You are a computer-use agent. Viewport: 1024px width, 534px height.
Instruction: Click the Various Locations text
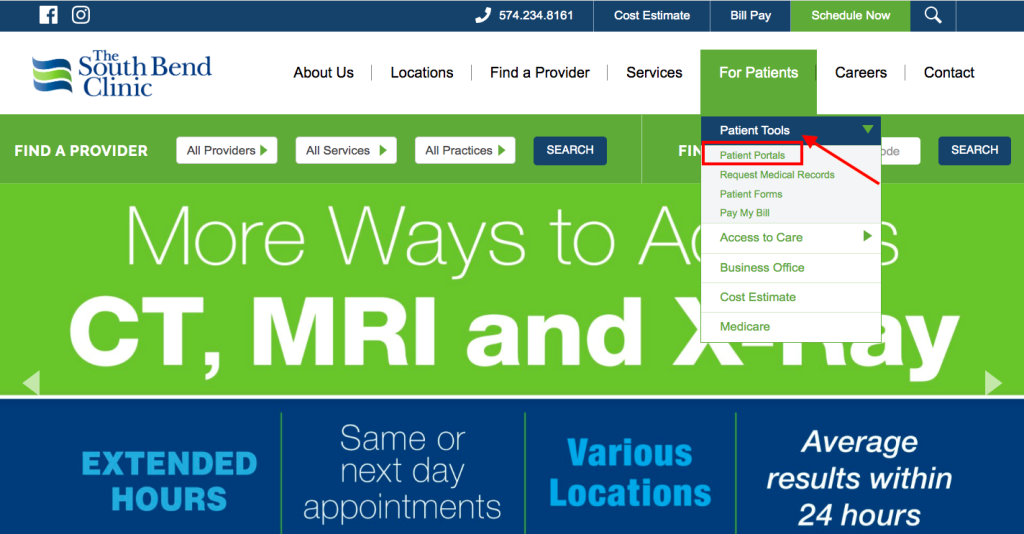(630, 473)
